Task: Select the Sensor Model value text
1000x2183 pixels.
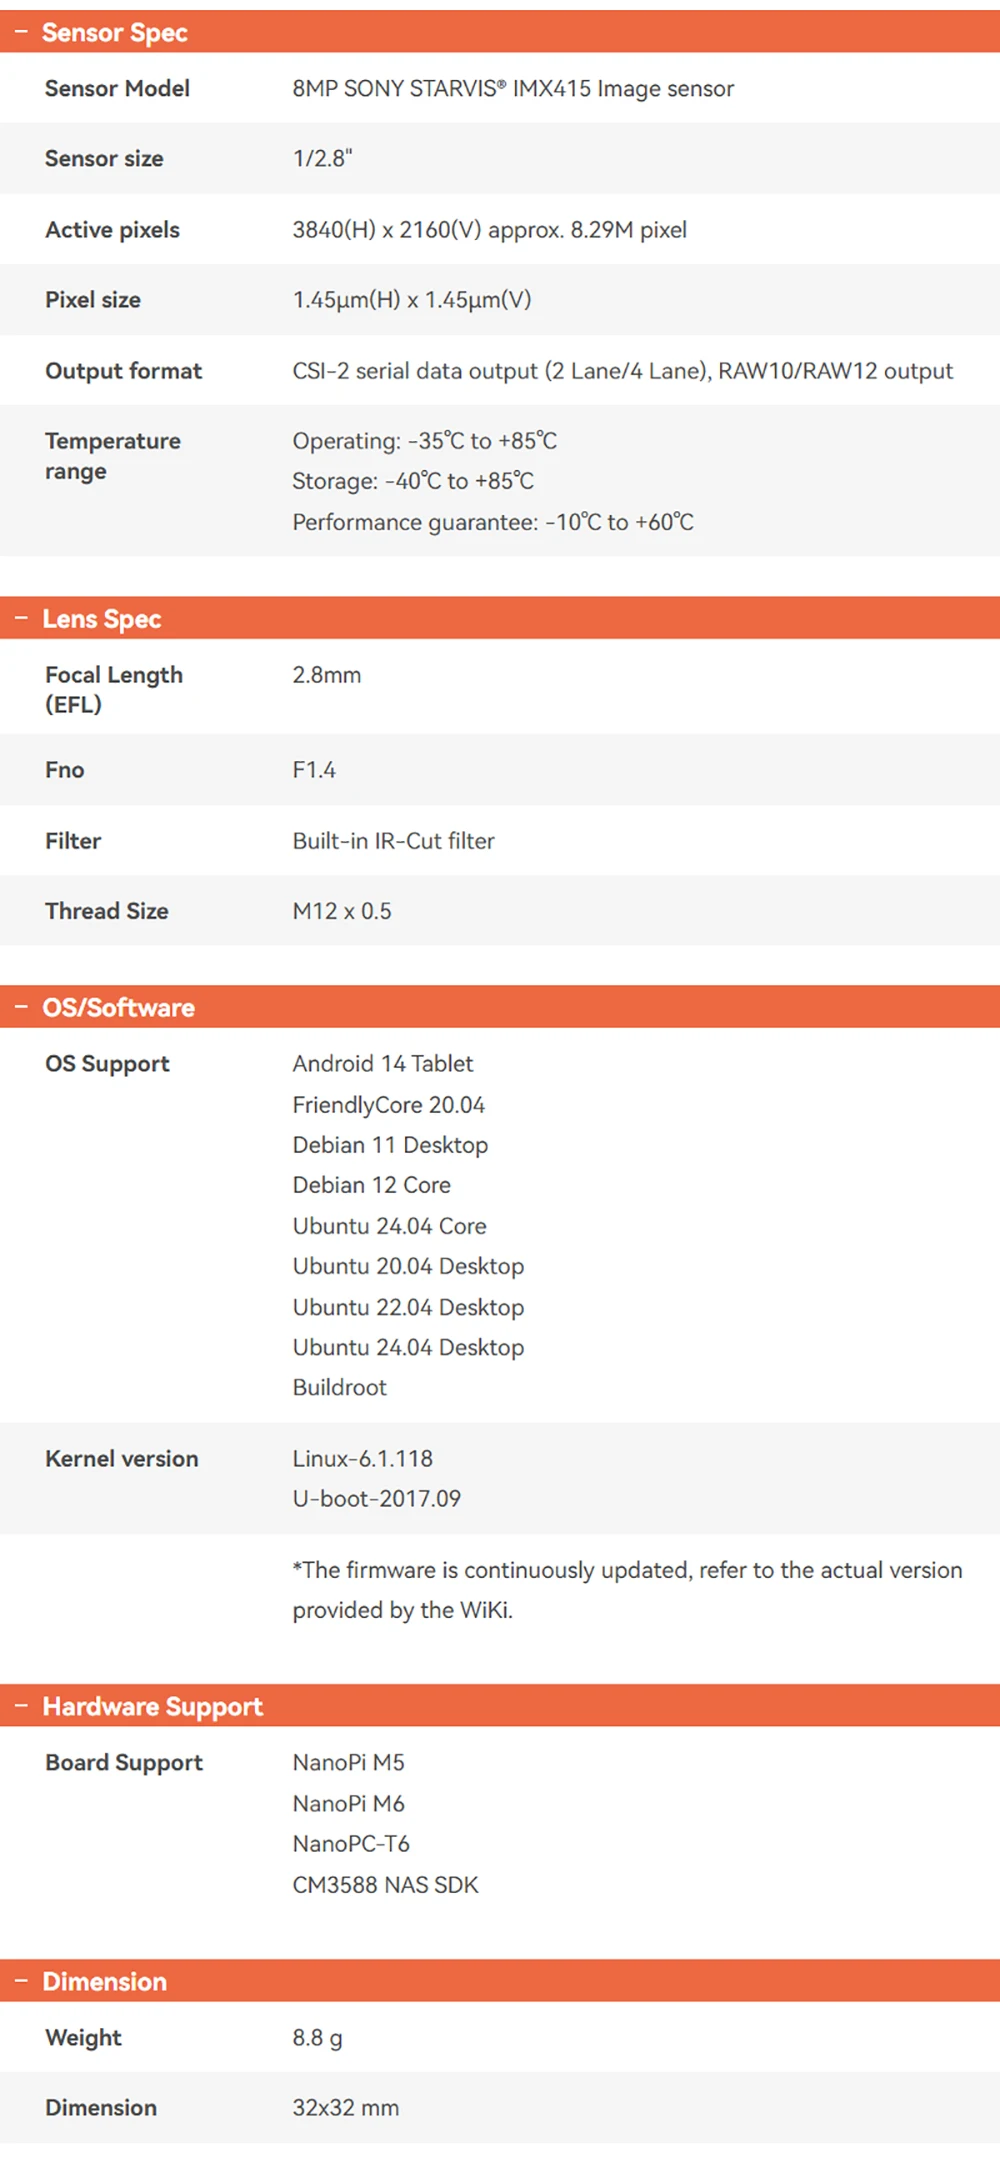Action: coord(513,88)
